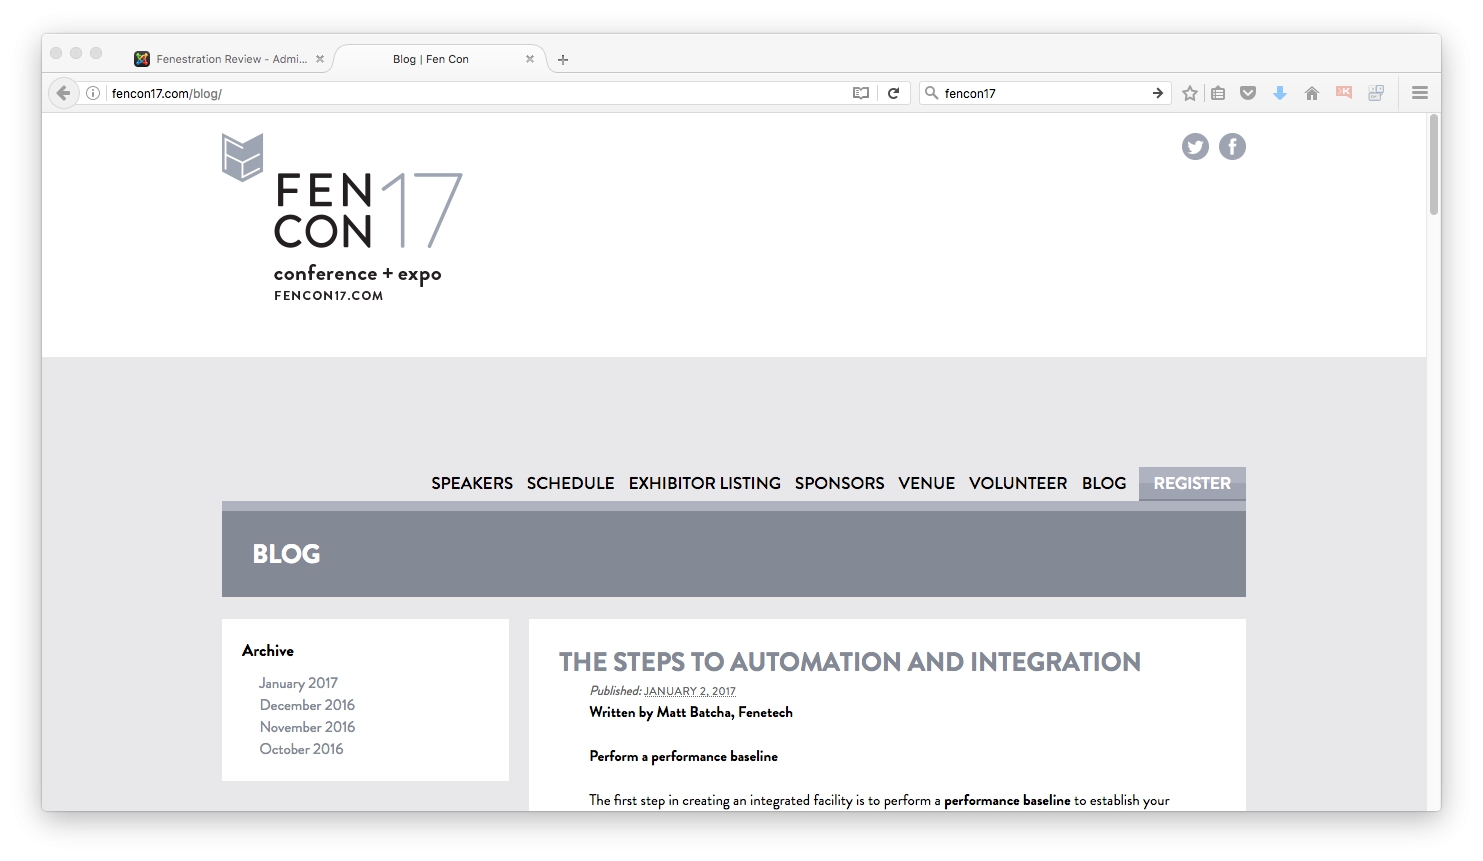The image size is (1483, 861).
Task: Click the BLOG banner title
Action: (x=286, y=554)
